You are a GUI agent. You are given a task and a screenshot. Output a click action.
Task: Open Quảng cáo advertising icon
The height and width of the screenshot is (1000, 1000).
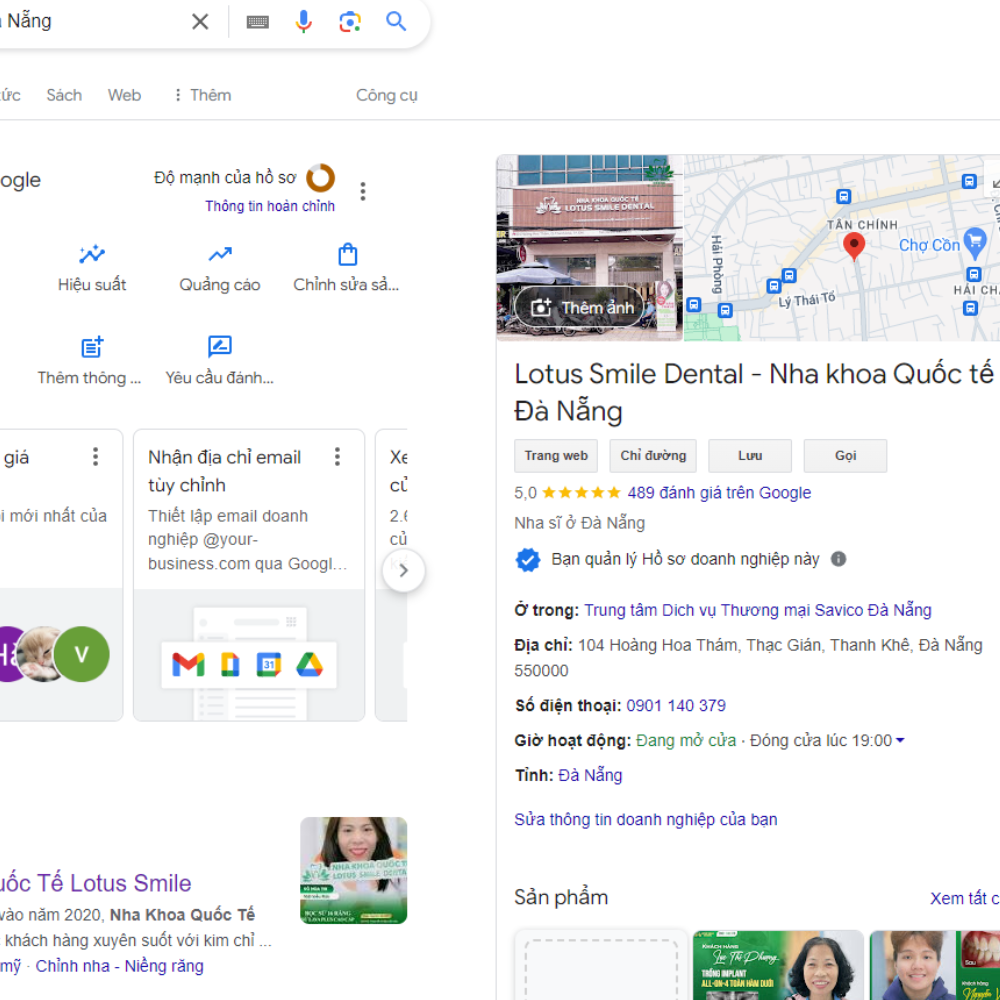pyautogui.click(x=220, y=254)
